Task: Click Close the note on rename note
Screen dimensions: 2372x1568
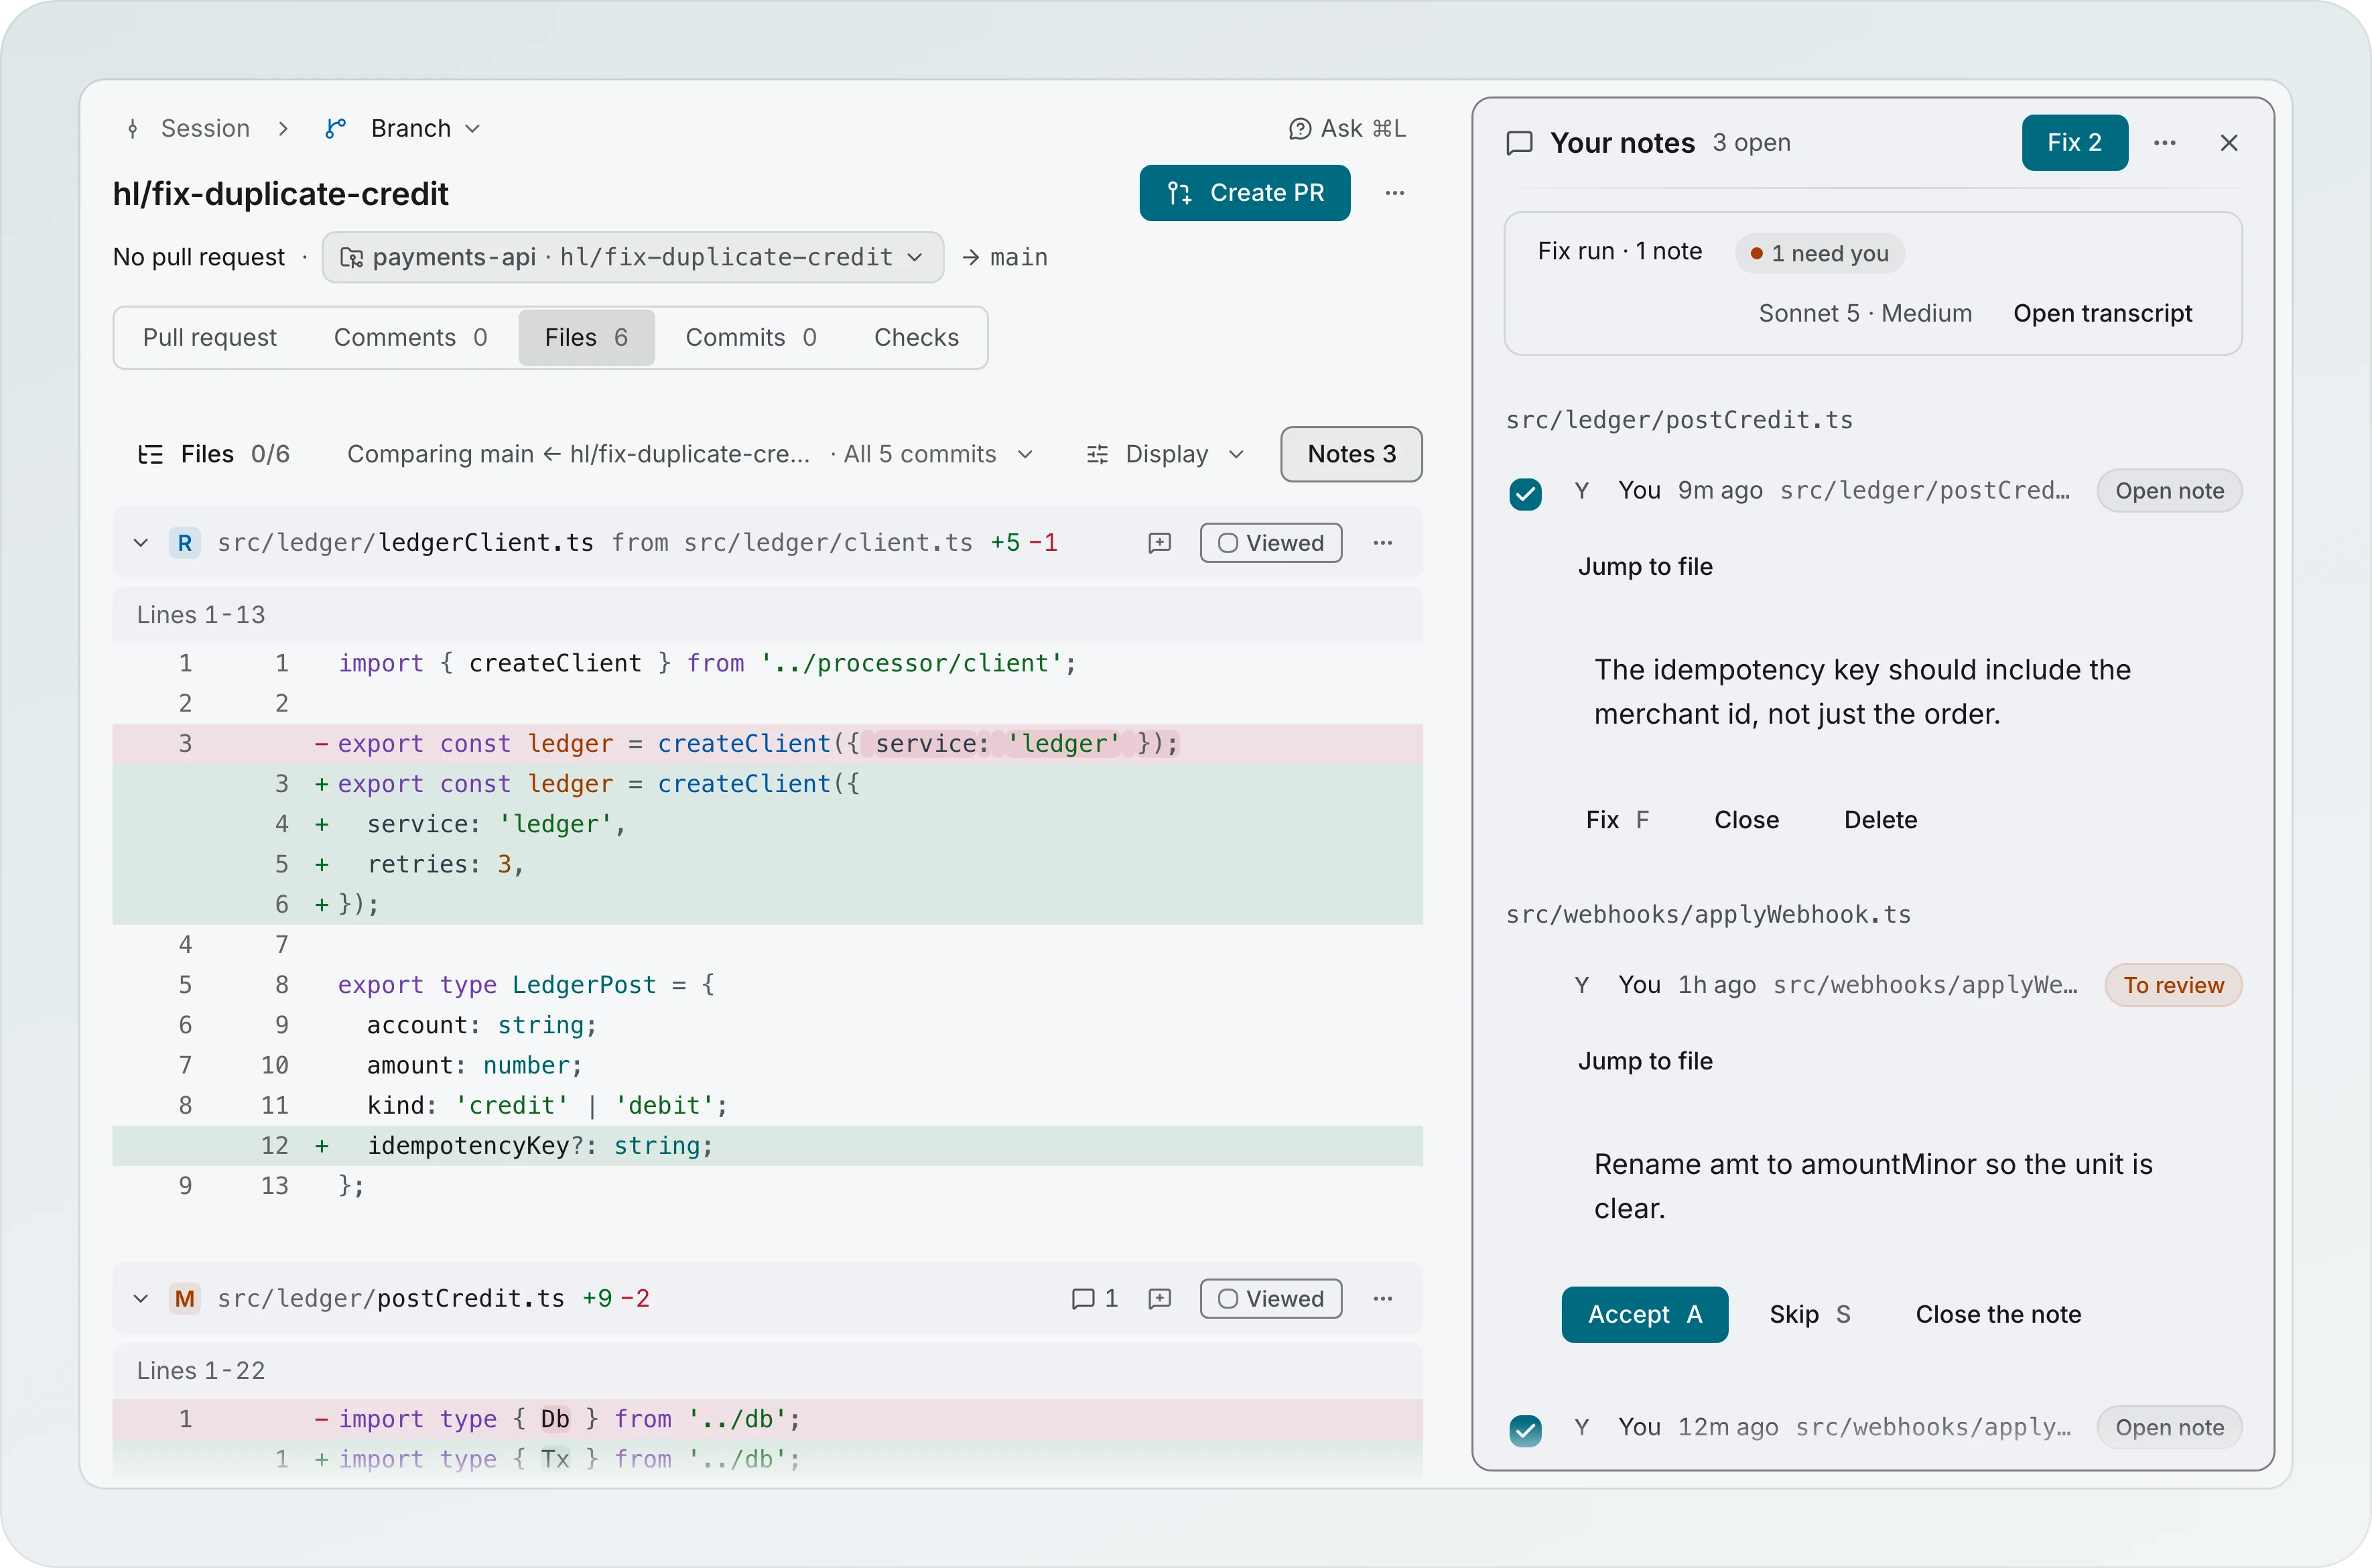Action: (x=1998, y=1314)
